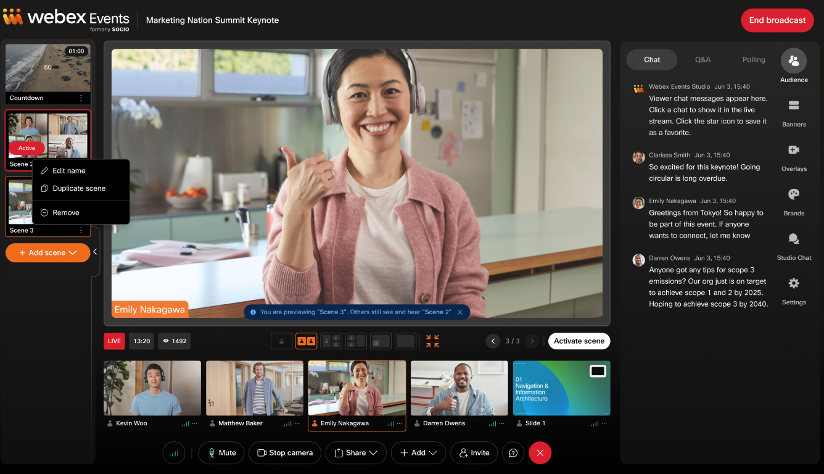Screen dimensions: 824x474
Task: Open the help chat bubble button
Action: point(513,453)
